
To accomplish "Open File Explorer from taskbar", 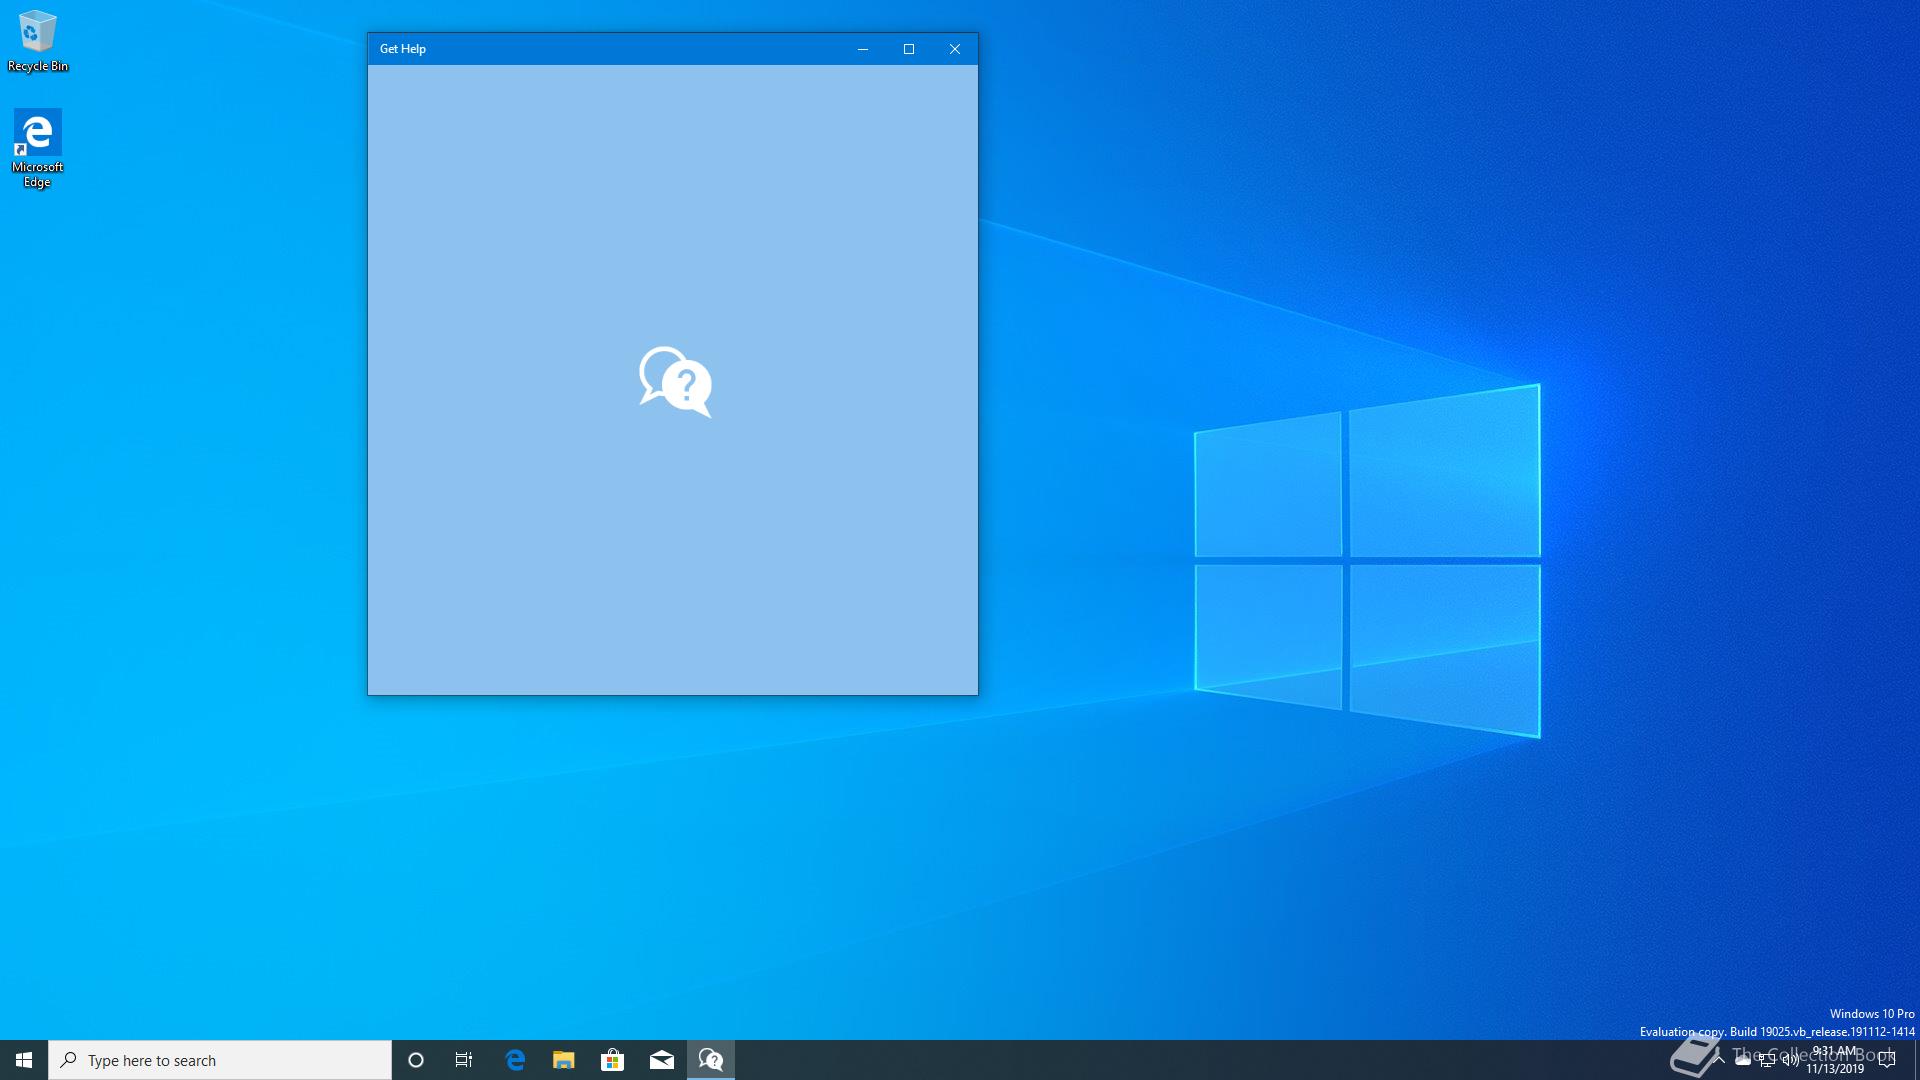I will pos(564,1060).
